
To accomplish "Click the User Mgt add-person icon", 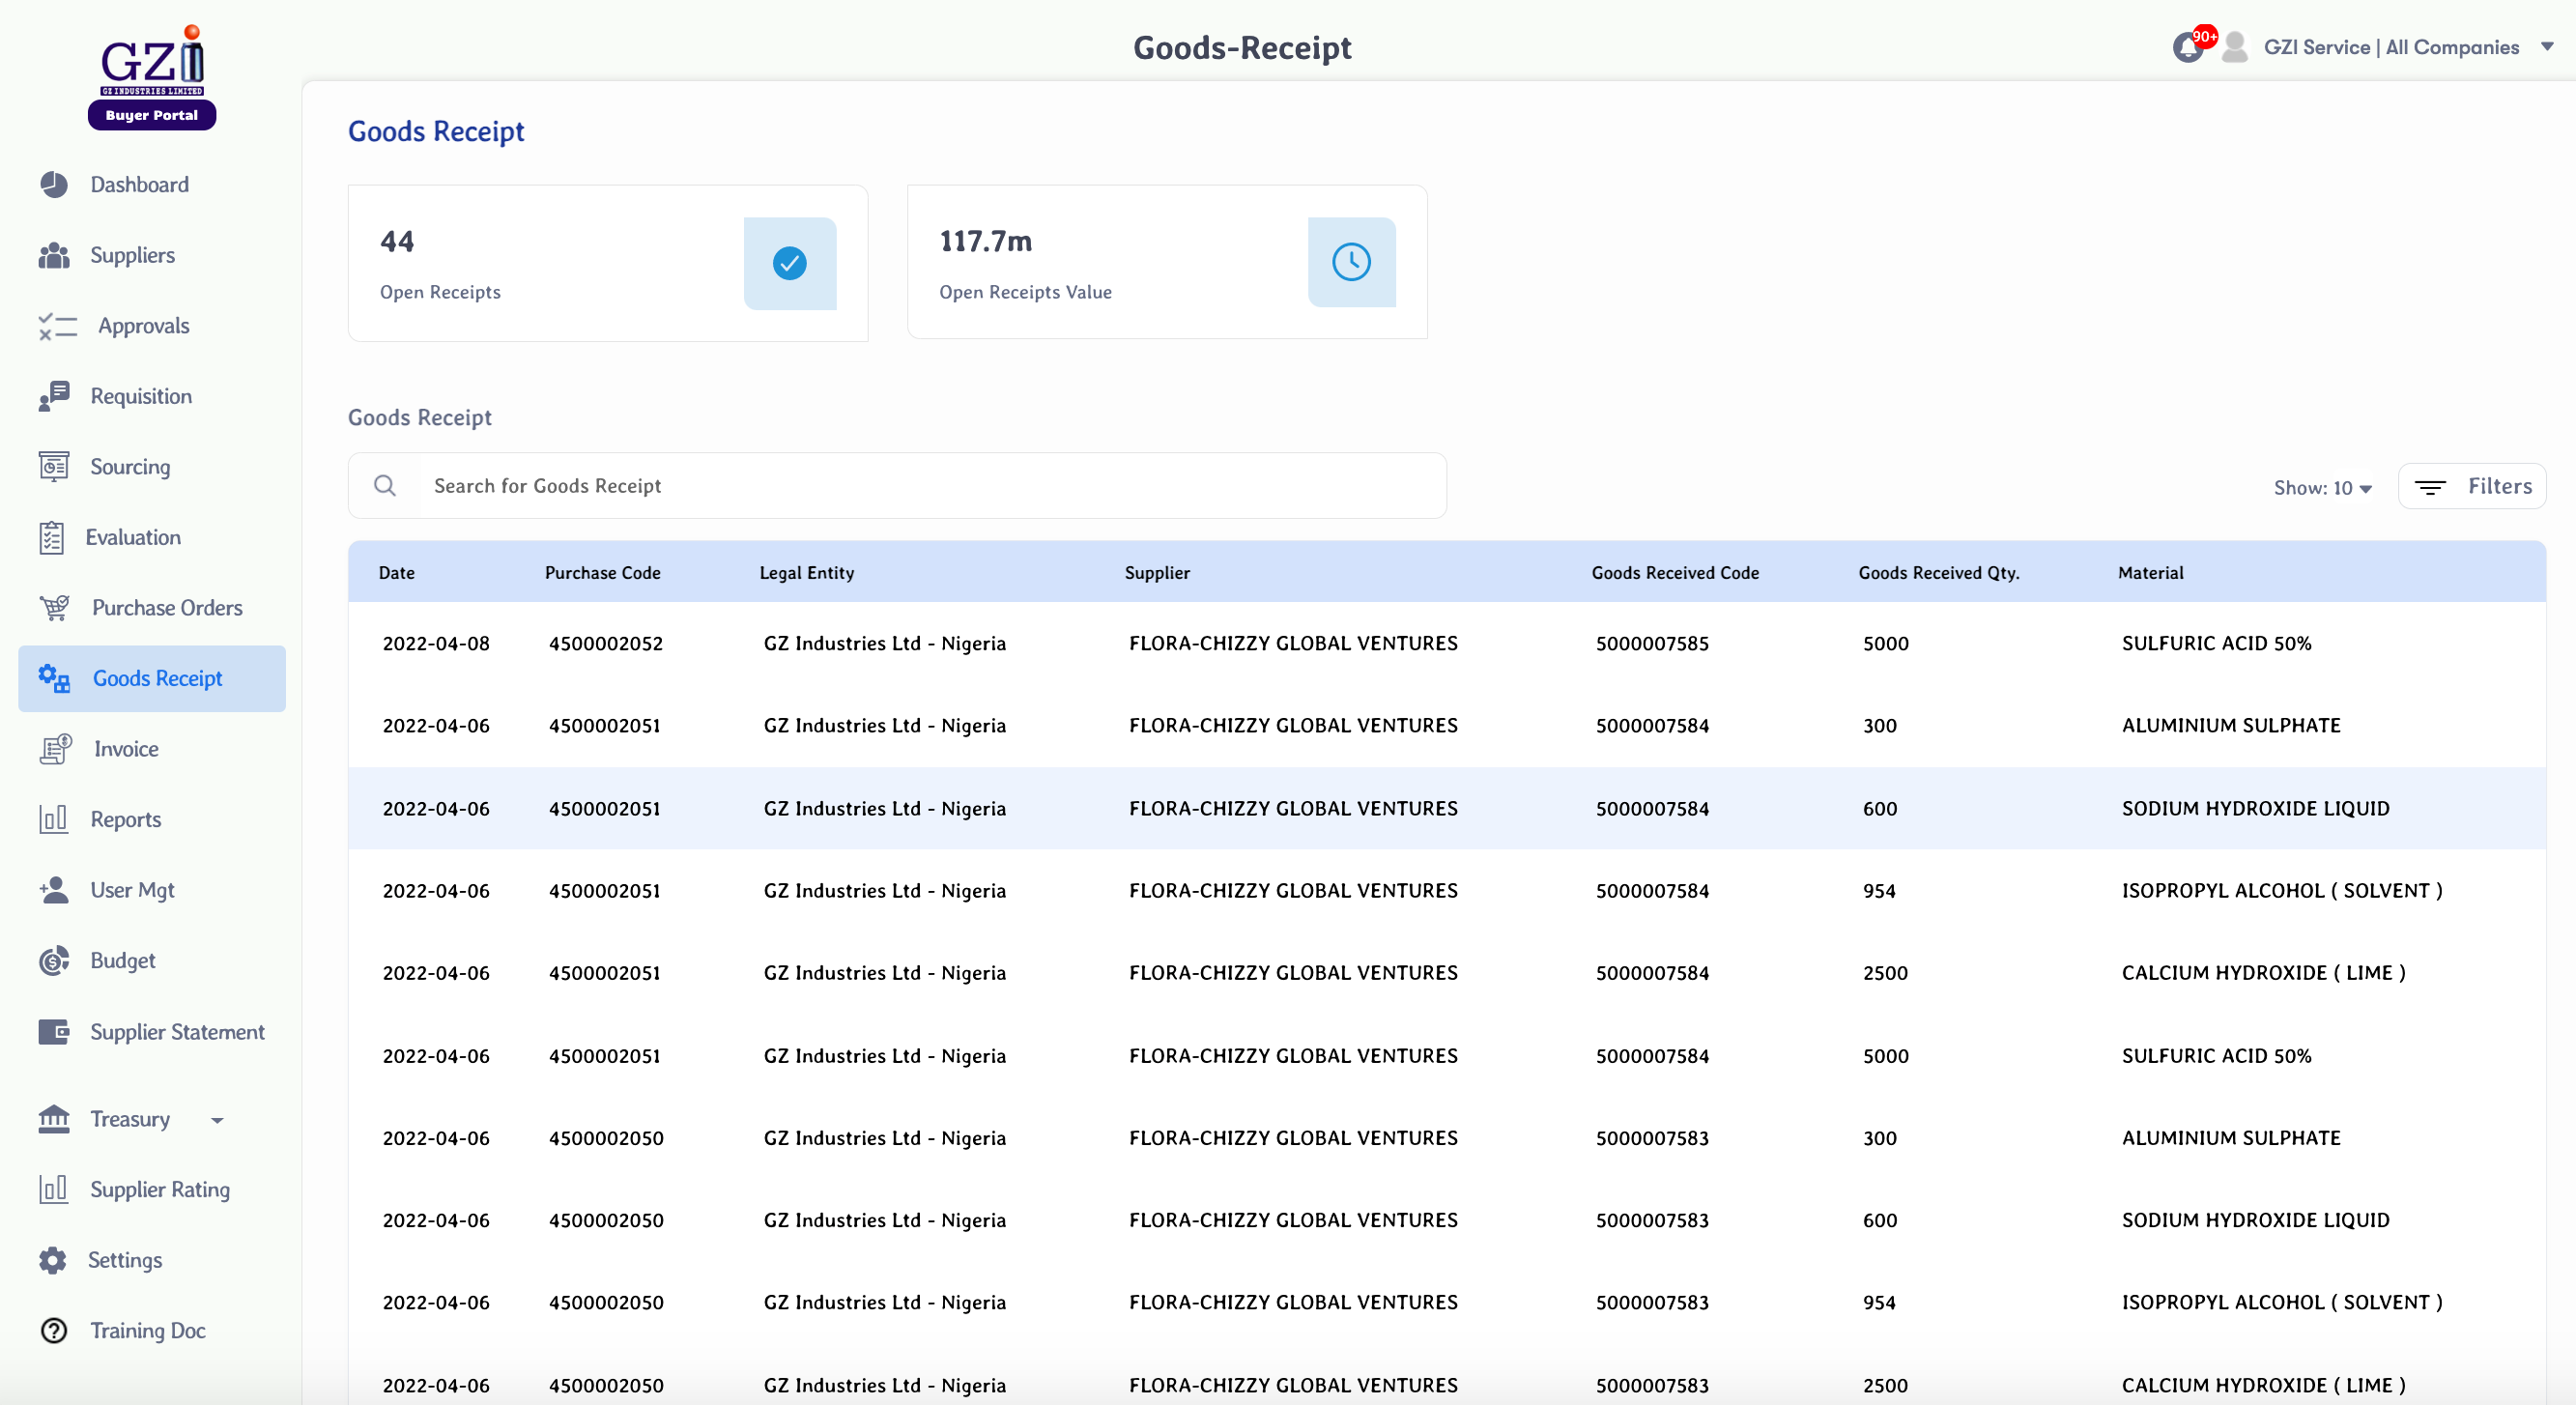I will click(54, 890).
